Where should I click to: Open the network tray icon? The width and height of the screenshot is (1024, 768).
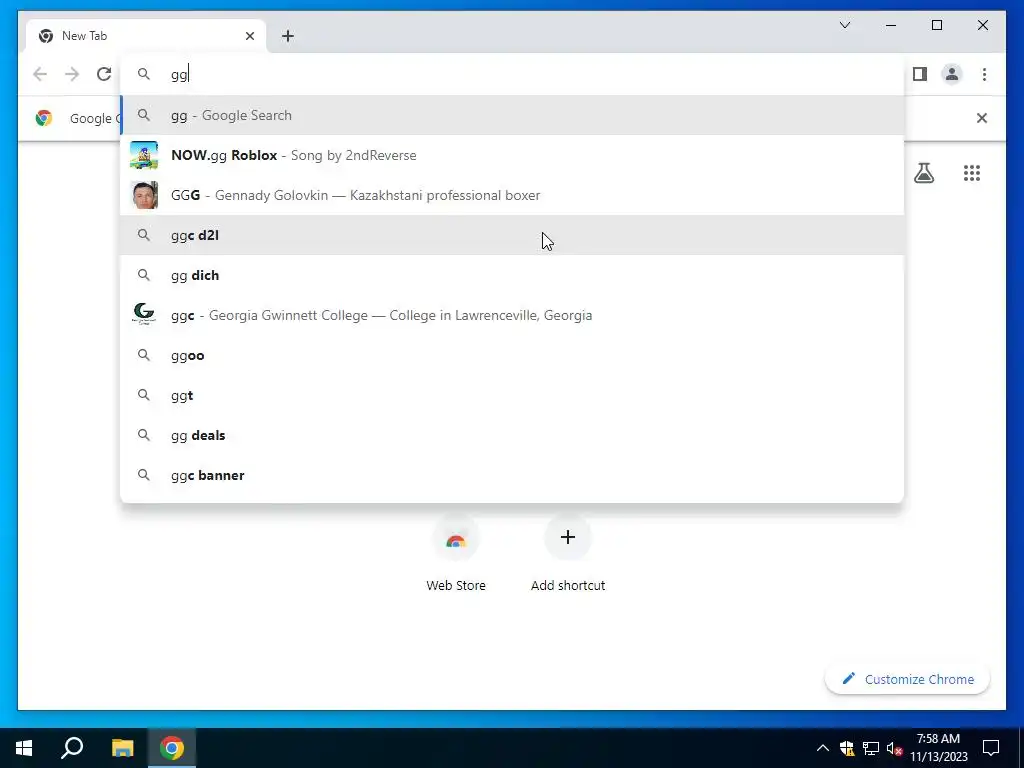tap(871, 748)
